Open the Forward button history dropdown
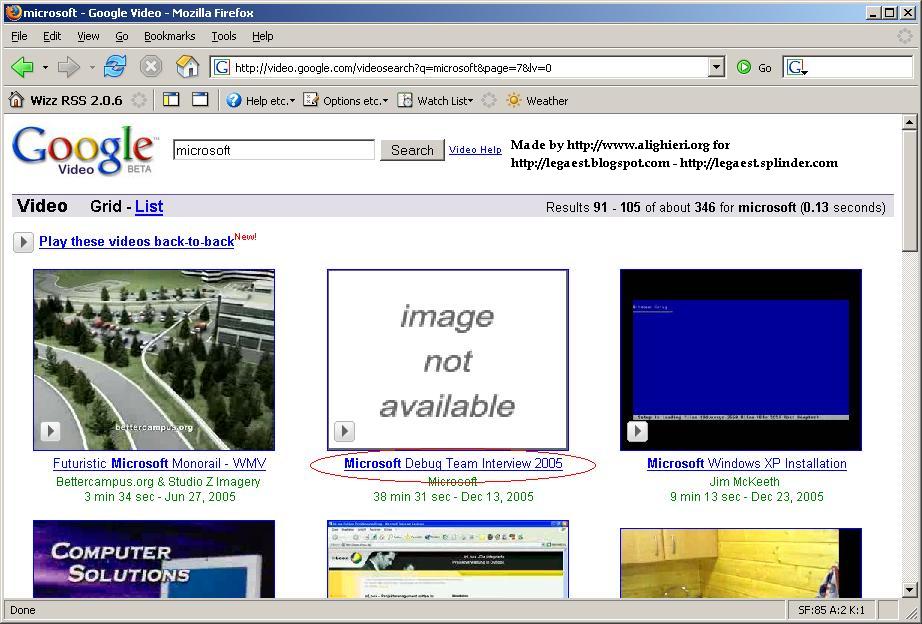The width and height of the screenshot is (922, 624). click(92, 68)
